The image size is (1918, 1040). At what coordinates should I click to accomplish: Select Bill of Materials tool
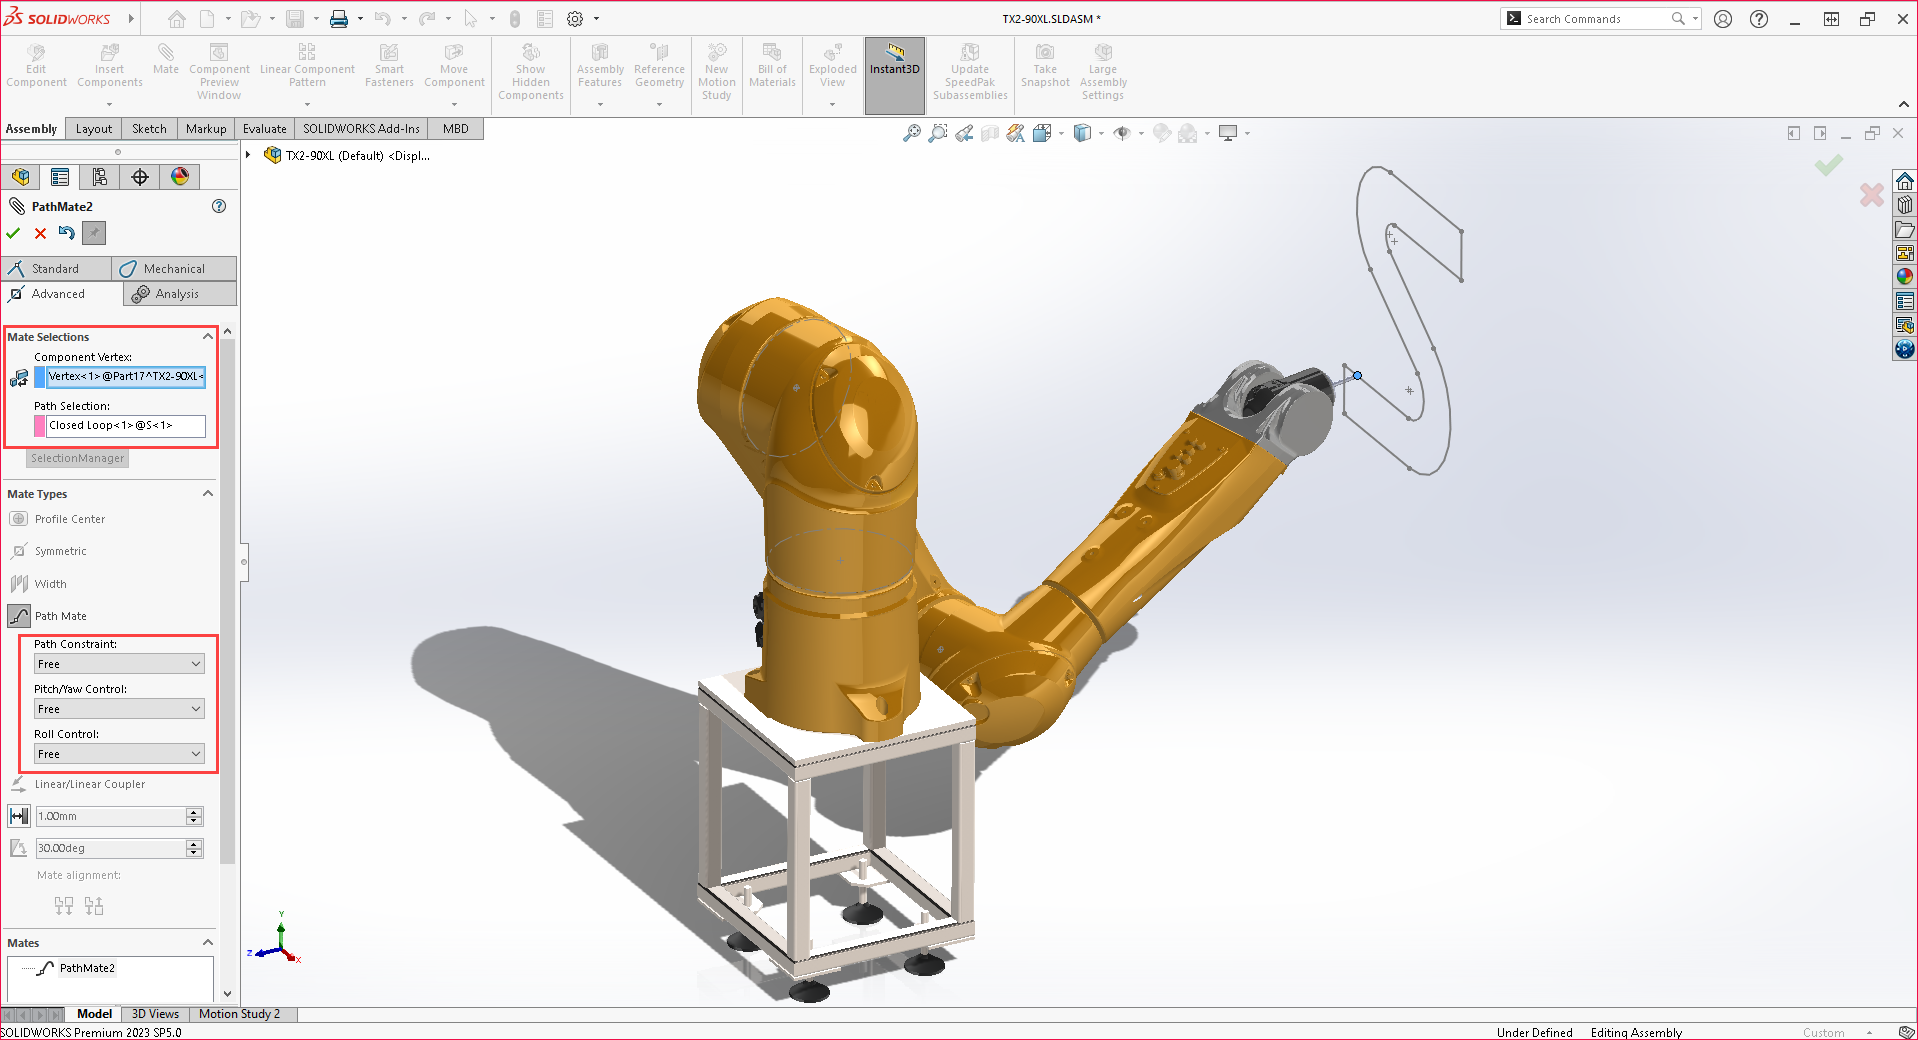[x=771, y=68]
